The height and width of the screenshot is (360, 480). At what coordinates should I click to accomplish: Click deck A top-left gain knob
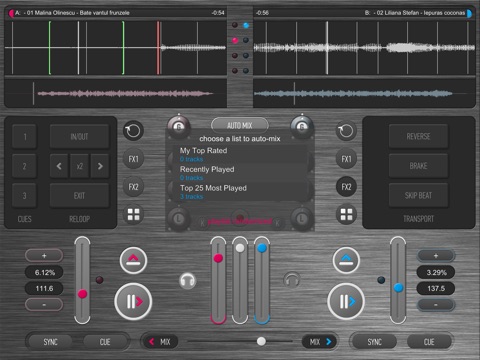coord(179,126)
